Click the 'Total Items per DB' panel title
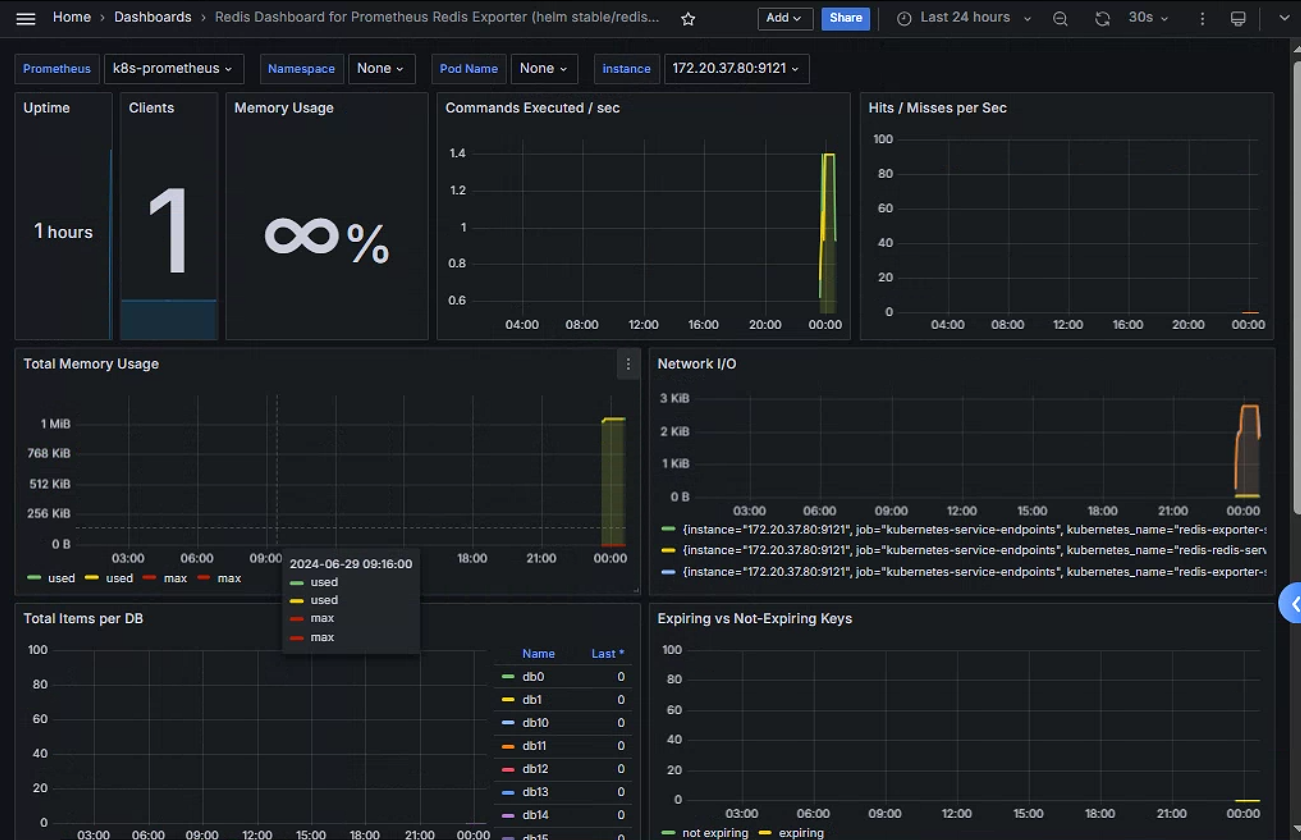1301x840 pixels. [x=83, y=619]
